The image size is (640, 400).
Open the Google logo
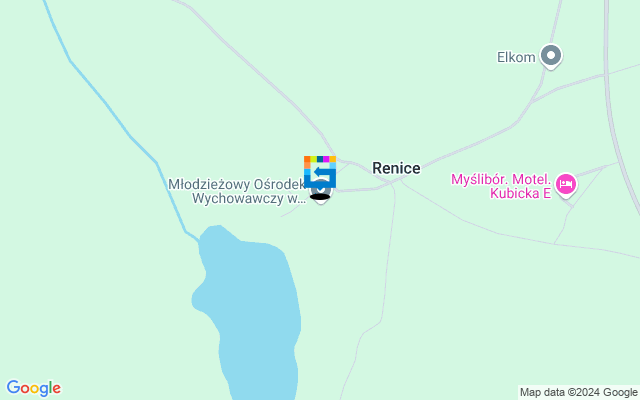tap(33, 389)
